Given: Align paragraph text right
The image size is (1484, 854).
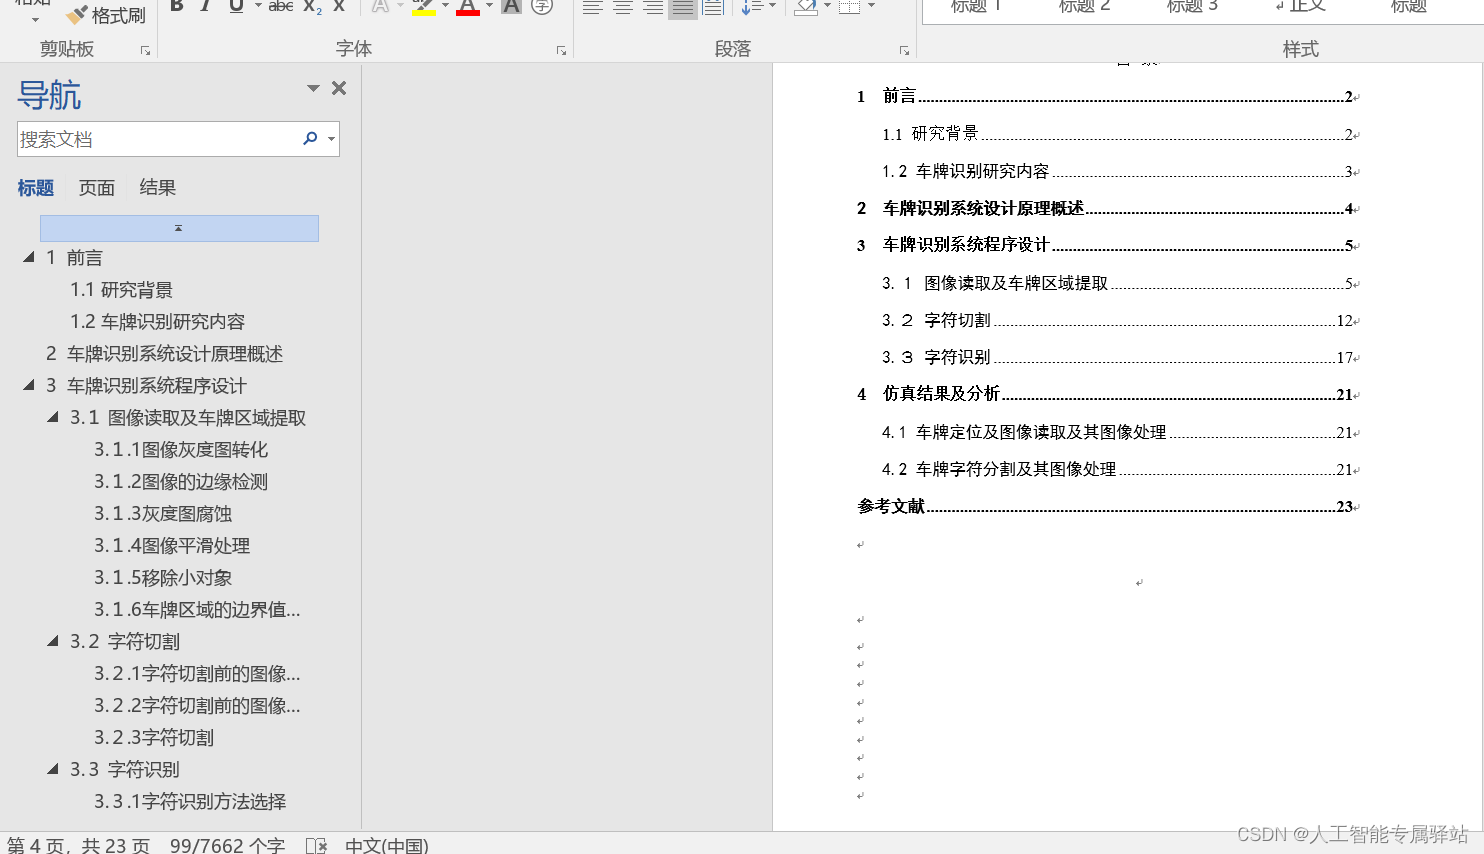Looking at the screenshot, I should coord(652,7).
